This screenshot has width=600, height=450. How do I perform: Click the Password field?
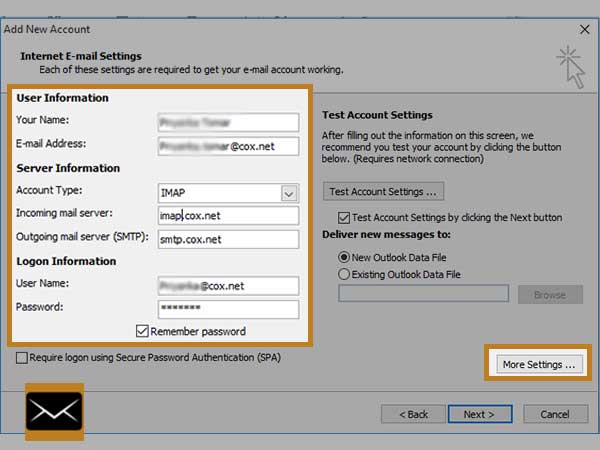228,309
